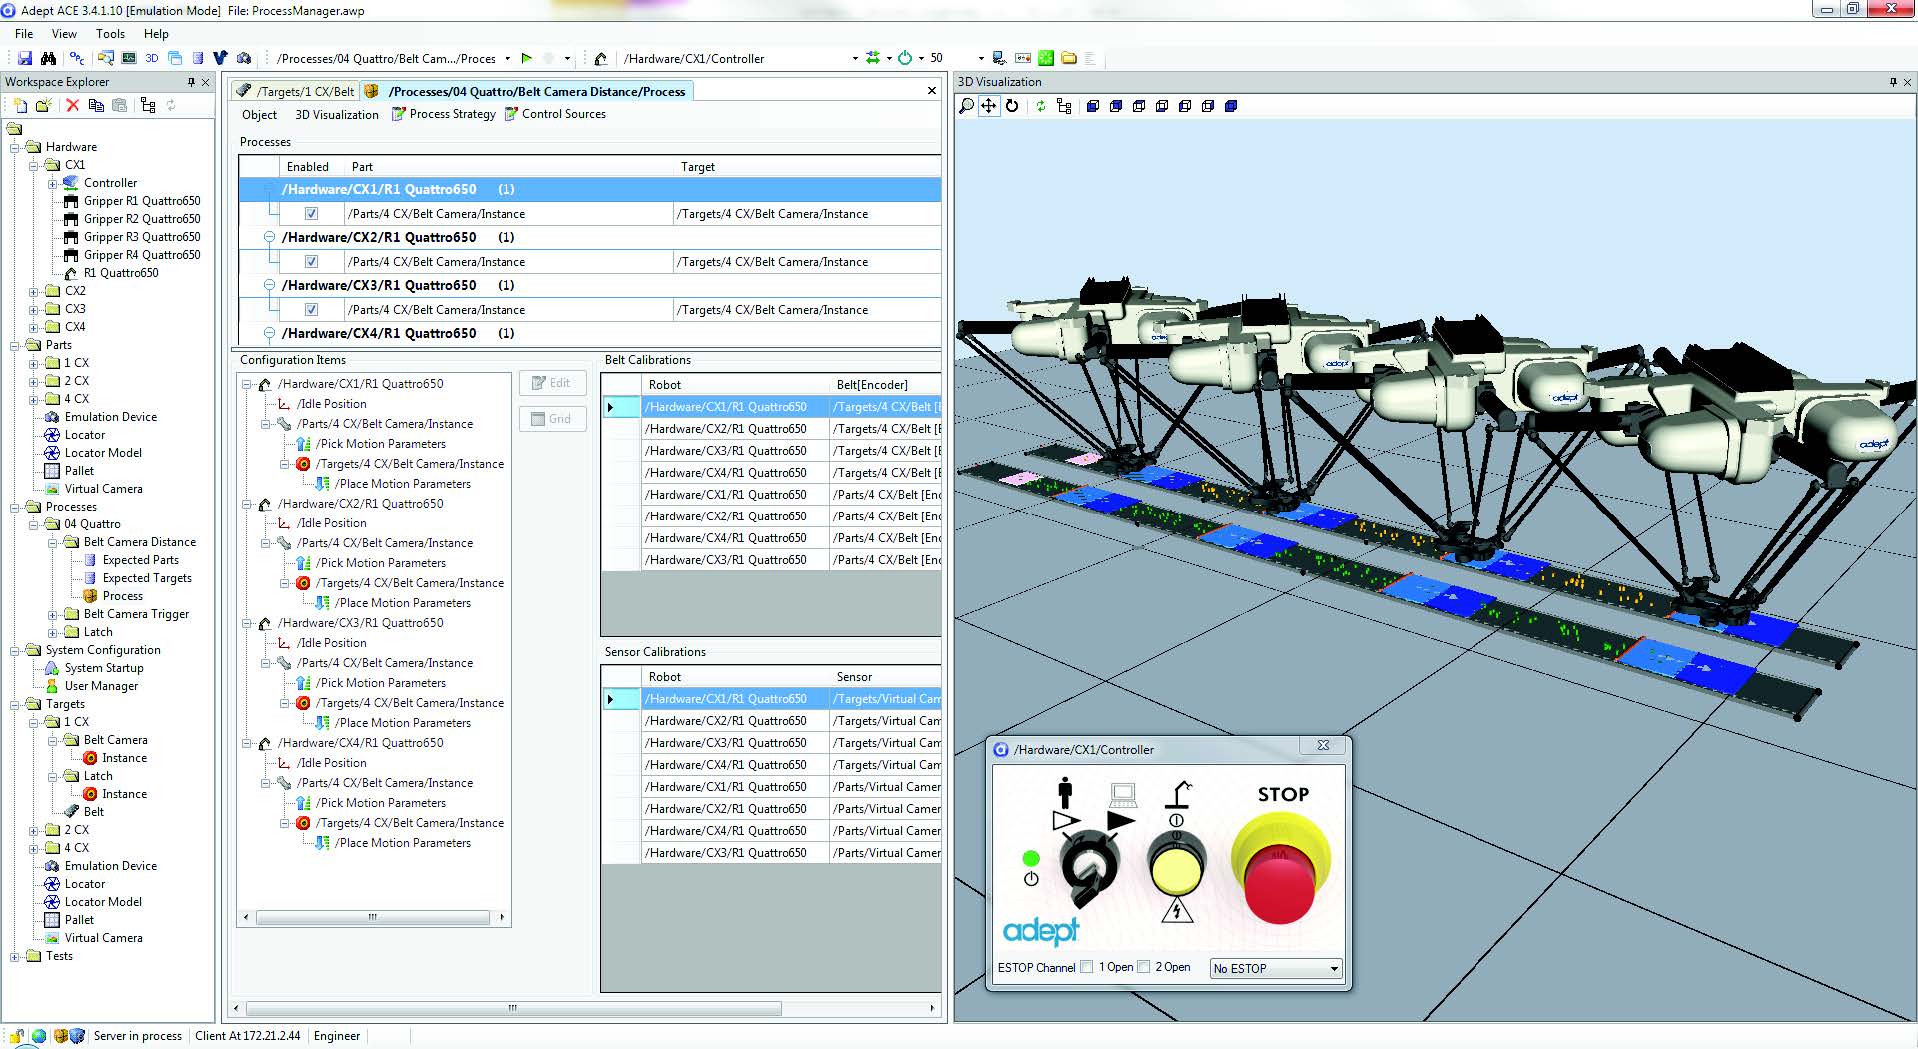1918x1049 pixels.
Task: Delete selected item with the red X icon
Action: [72, 105]
